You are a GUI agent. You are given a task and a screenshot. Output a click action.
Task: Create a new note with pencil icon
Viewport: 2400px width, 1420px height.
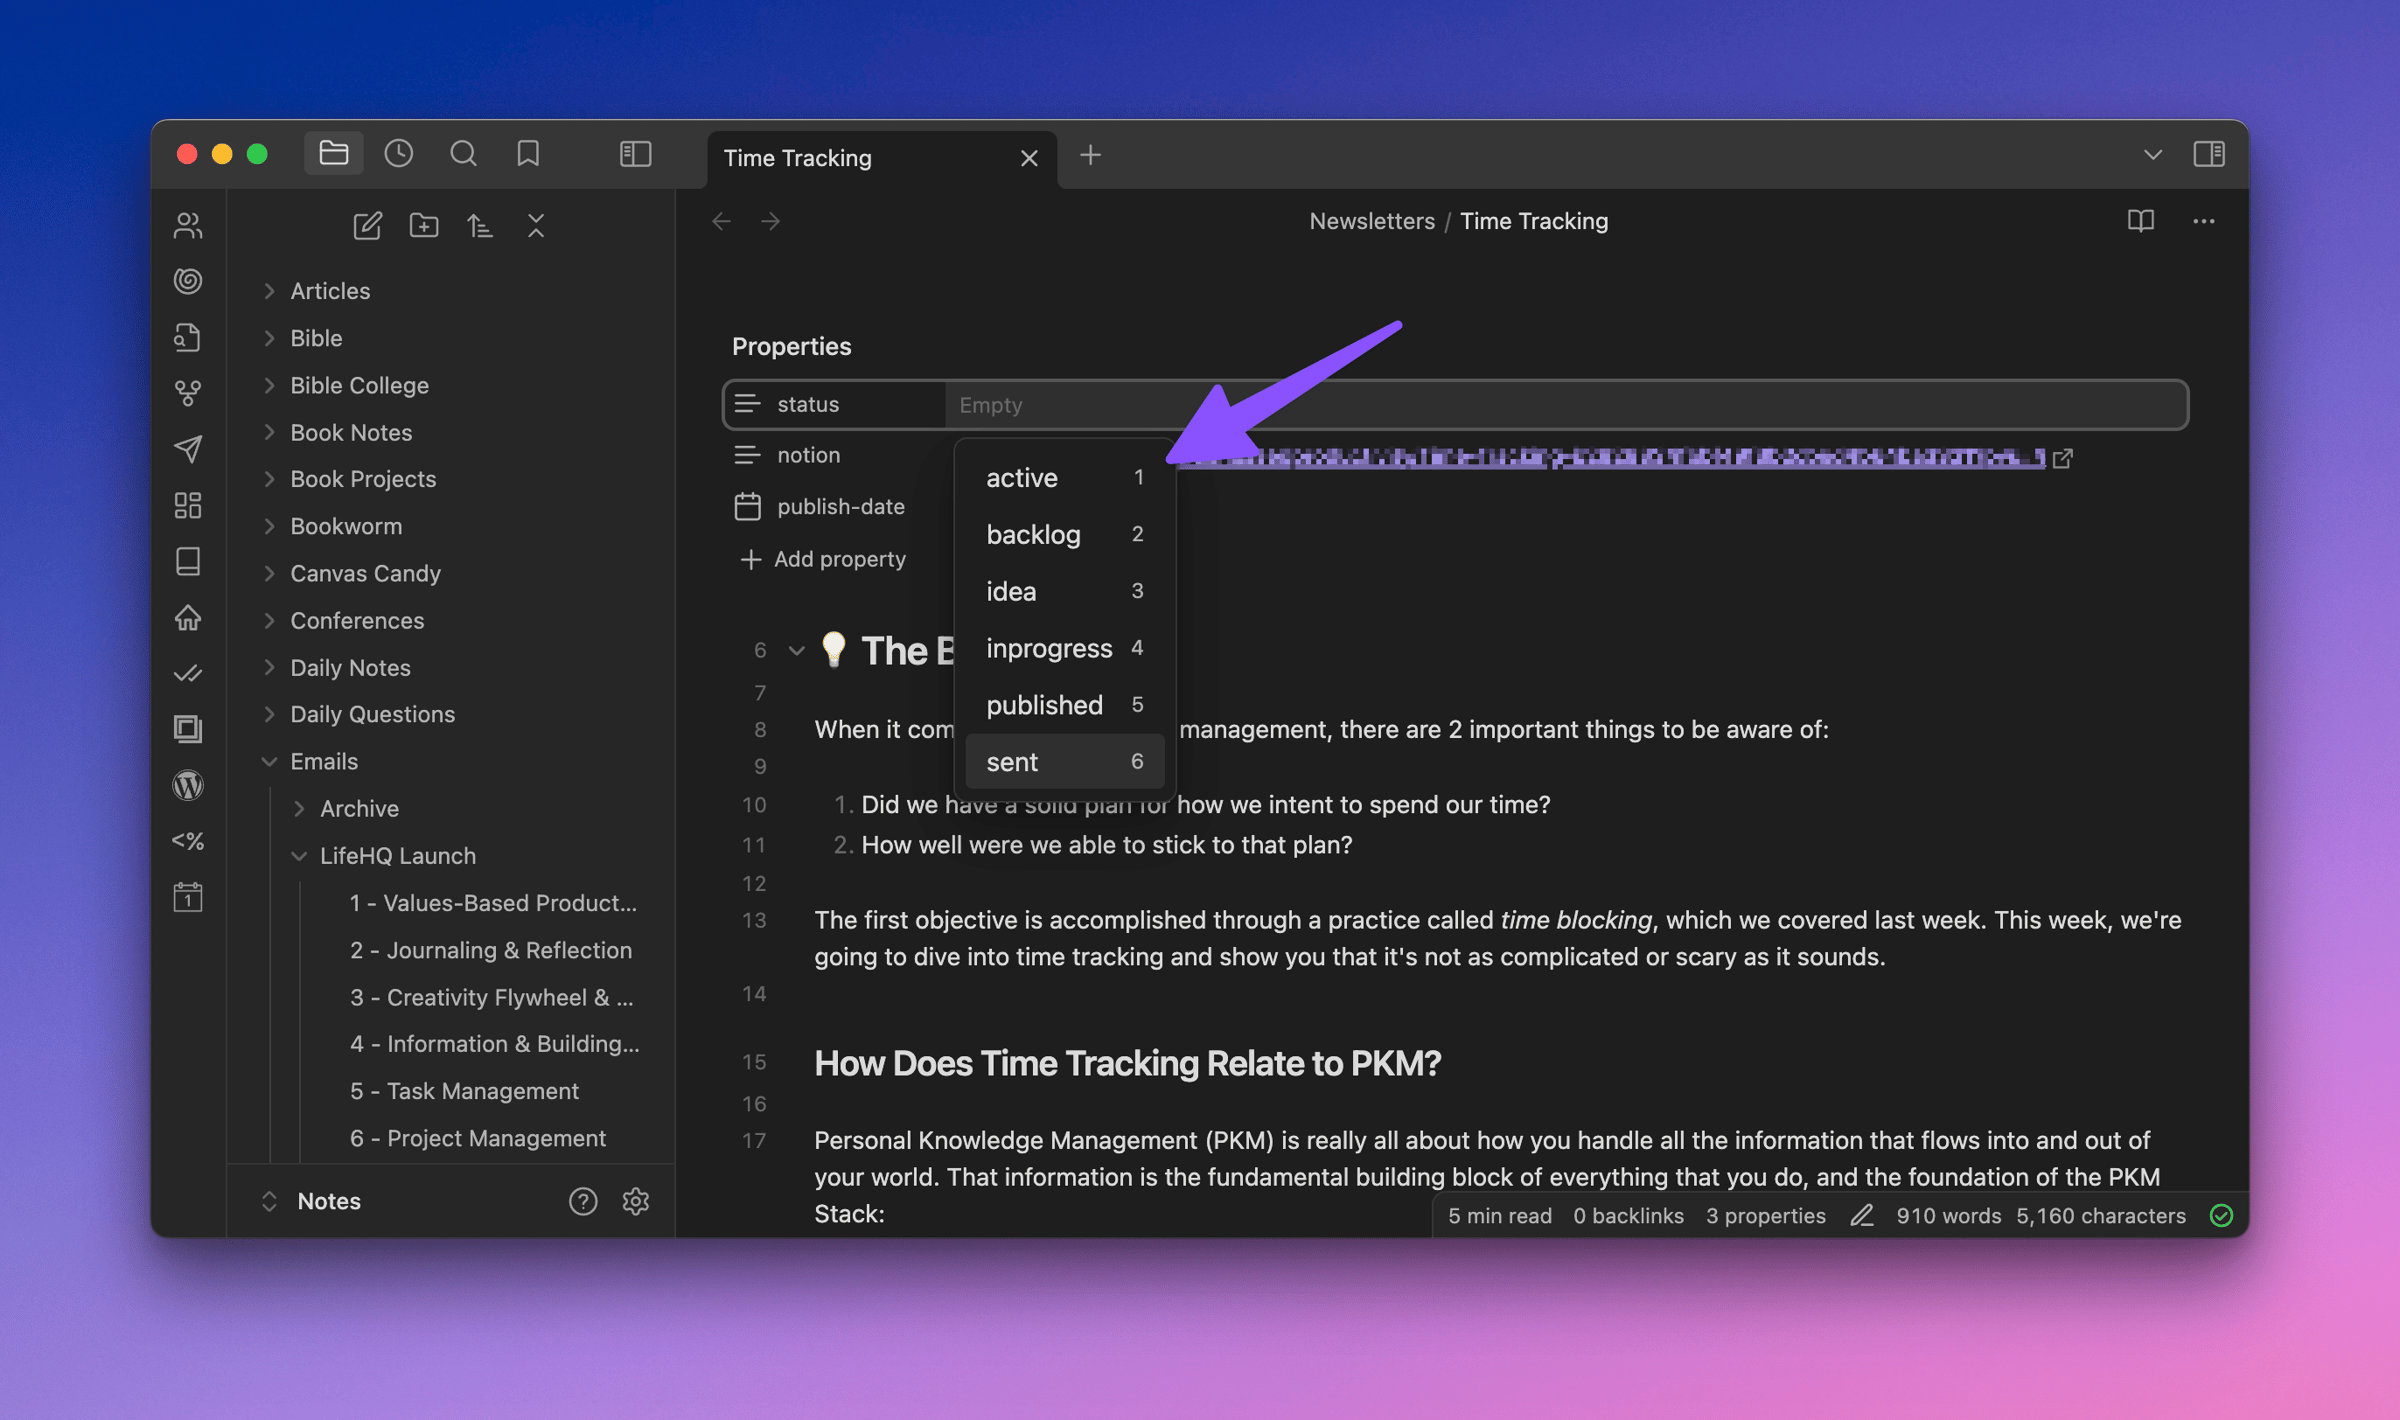(x=367, y=226)
